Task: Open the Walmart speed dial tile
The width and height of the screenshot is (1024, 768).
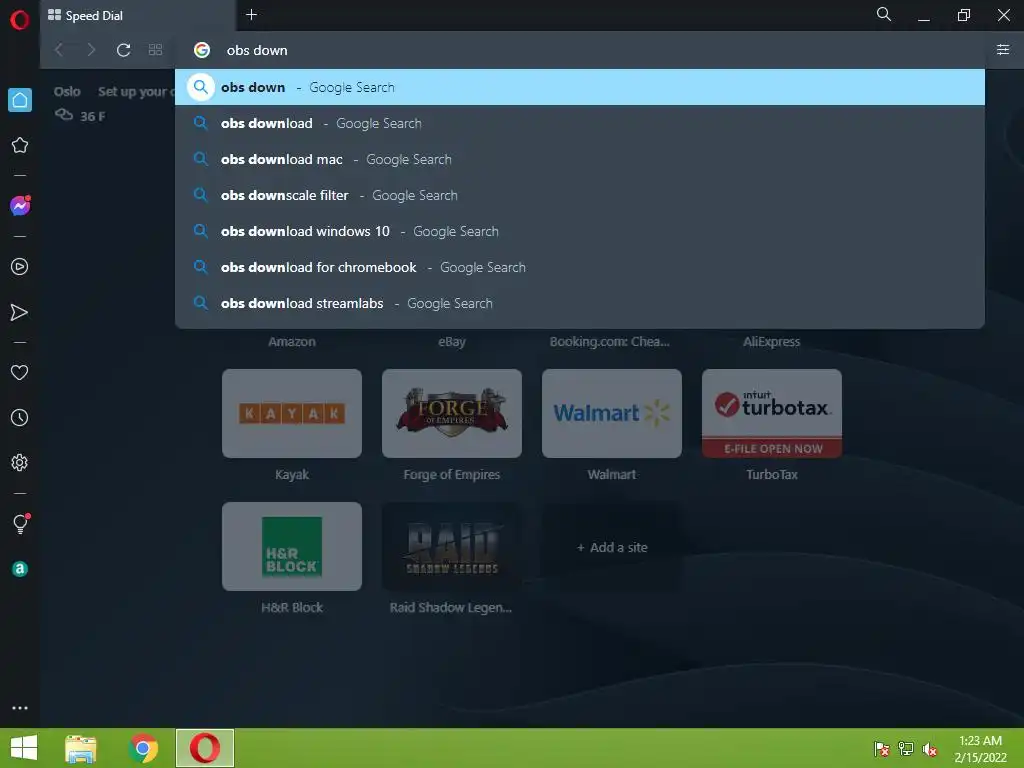Action: (612, 413)
